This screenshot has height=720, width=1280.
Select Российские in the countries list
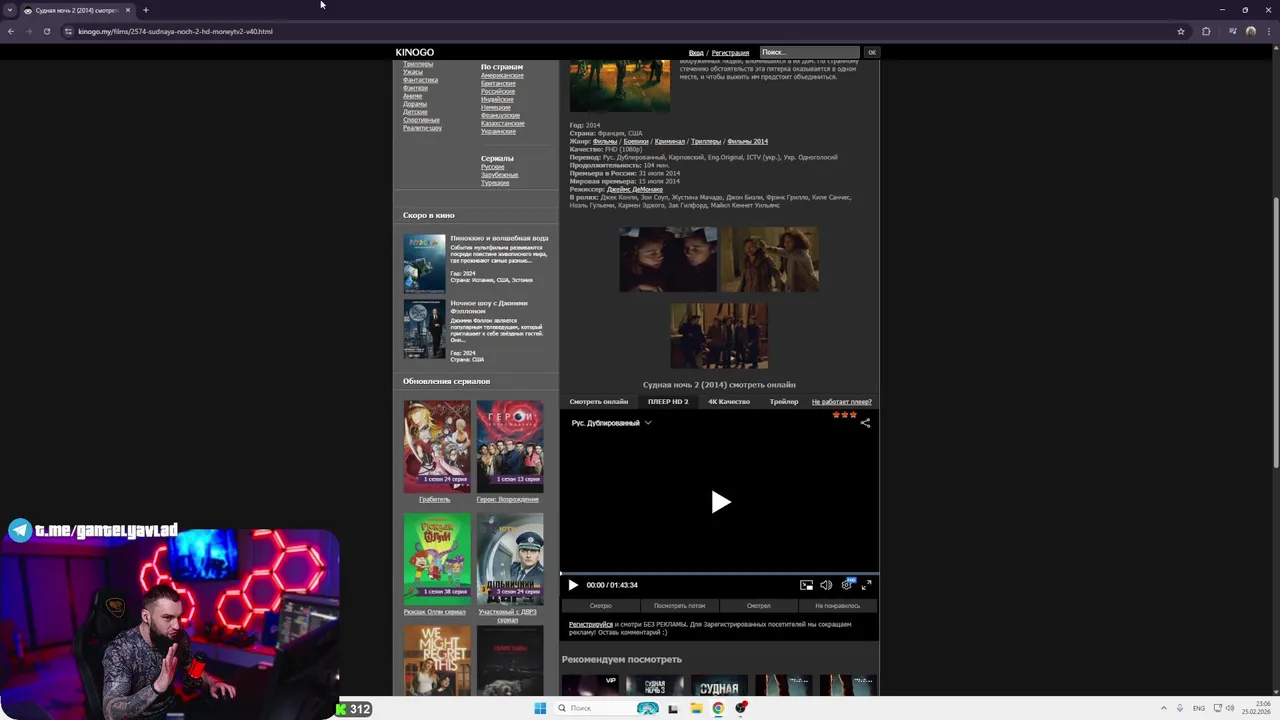498,91
